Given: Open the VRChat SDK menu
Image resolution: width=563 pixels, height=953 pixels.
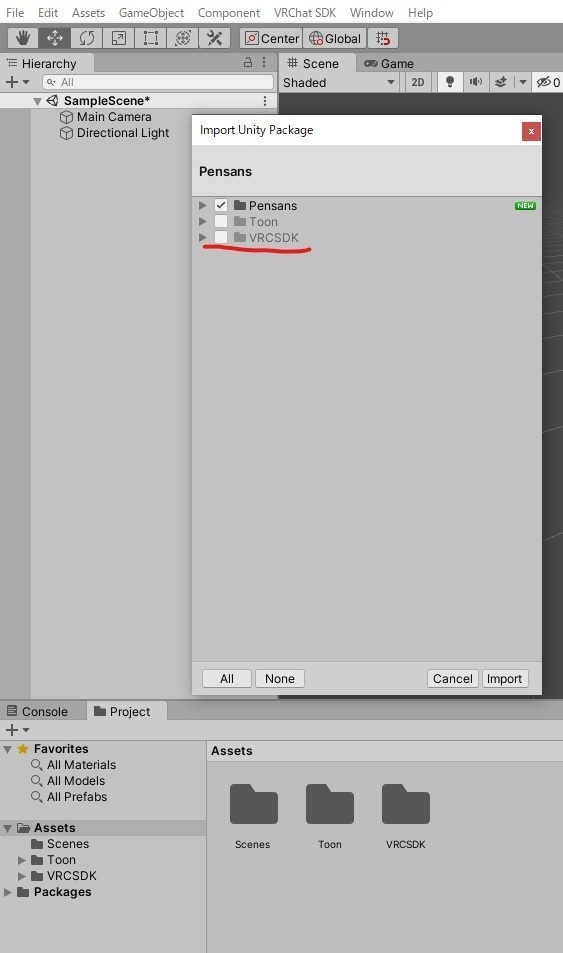Looking at the screenshot, I should [305, 12].
